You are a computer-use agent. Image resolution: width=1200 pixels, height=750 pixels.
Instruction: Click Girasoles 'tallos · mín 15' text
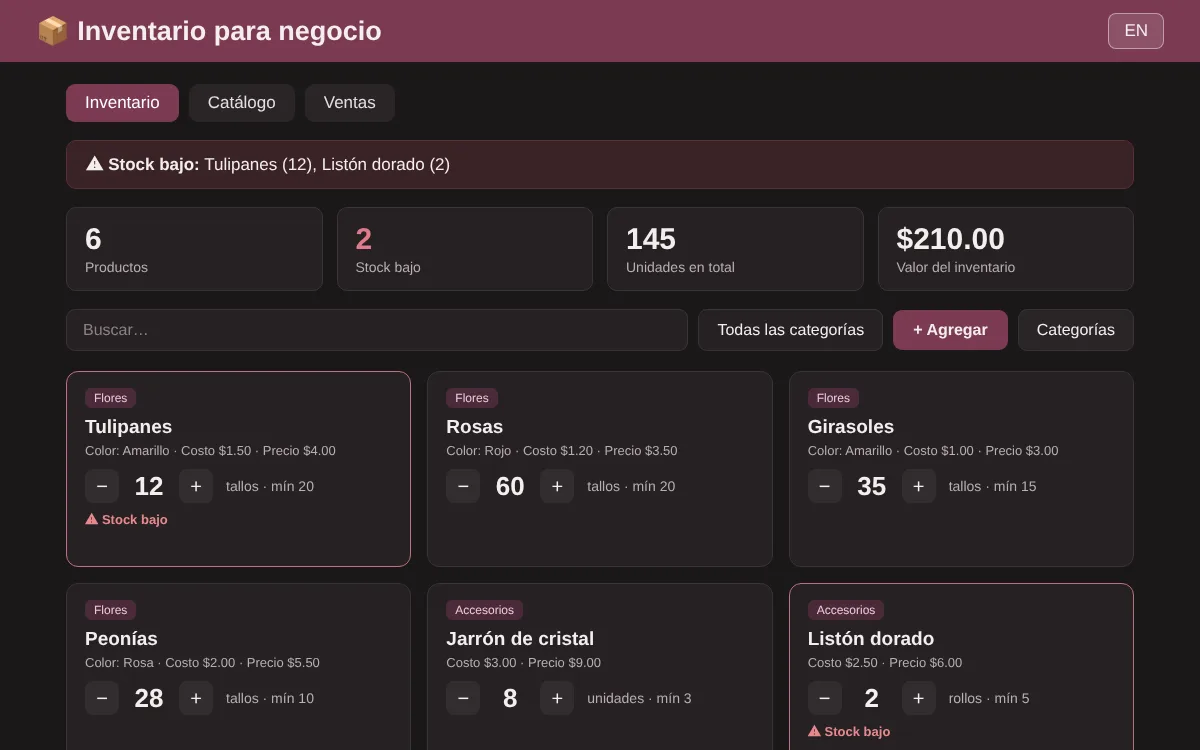click(x=992, y=486)
